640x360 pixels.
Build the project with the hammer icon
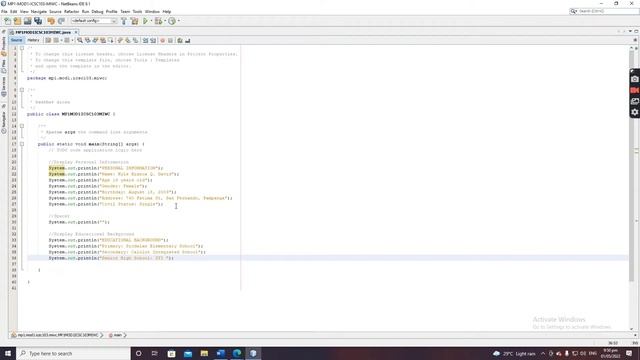[124, 21]
